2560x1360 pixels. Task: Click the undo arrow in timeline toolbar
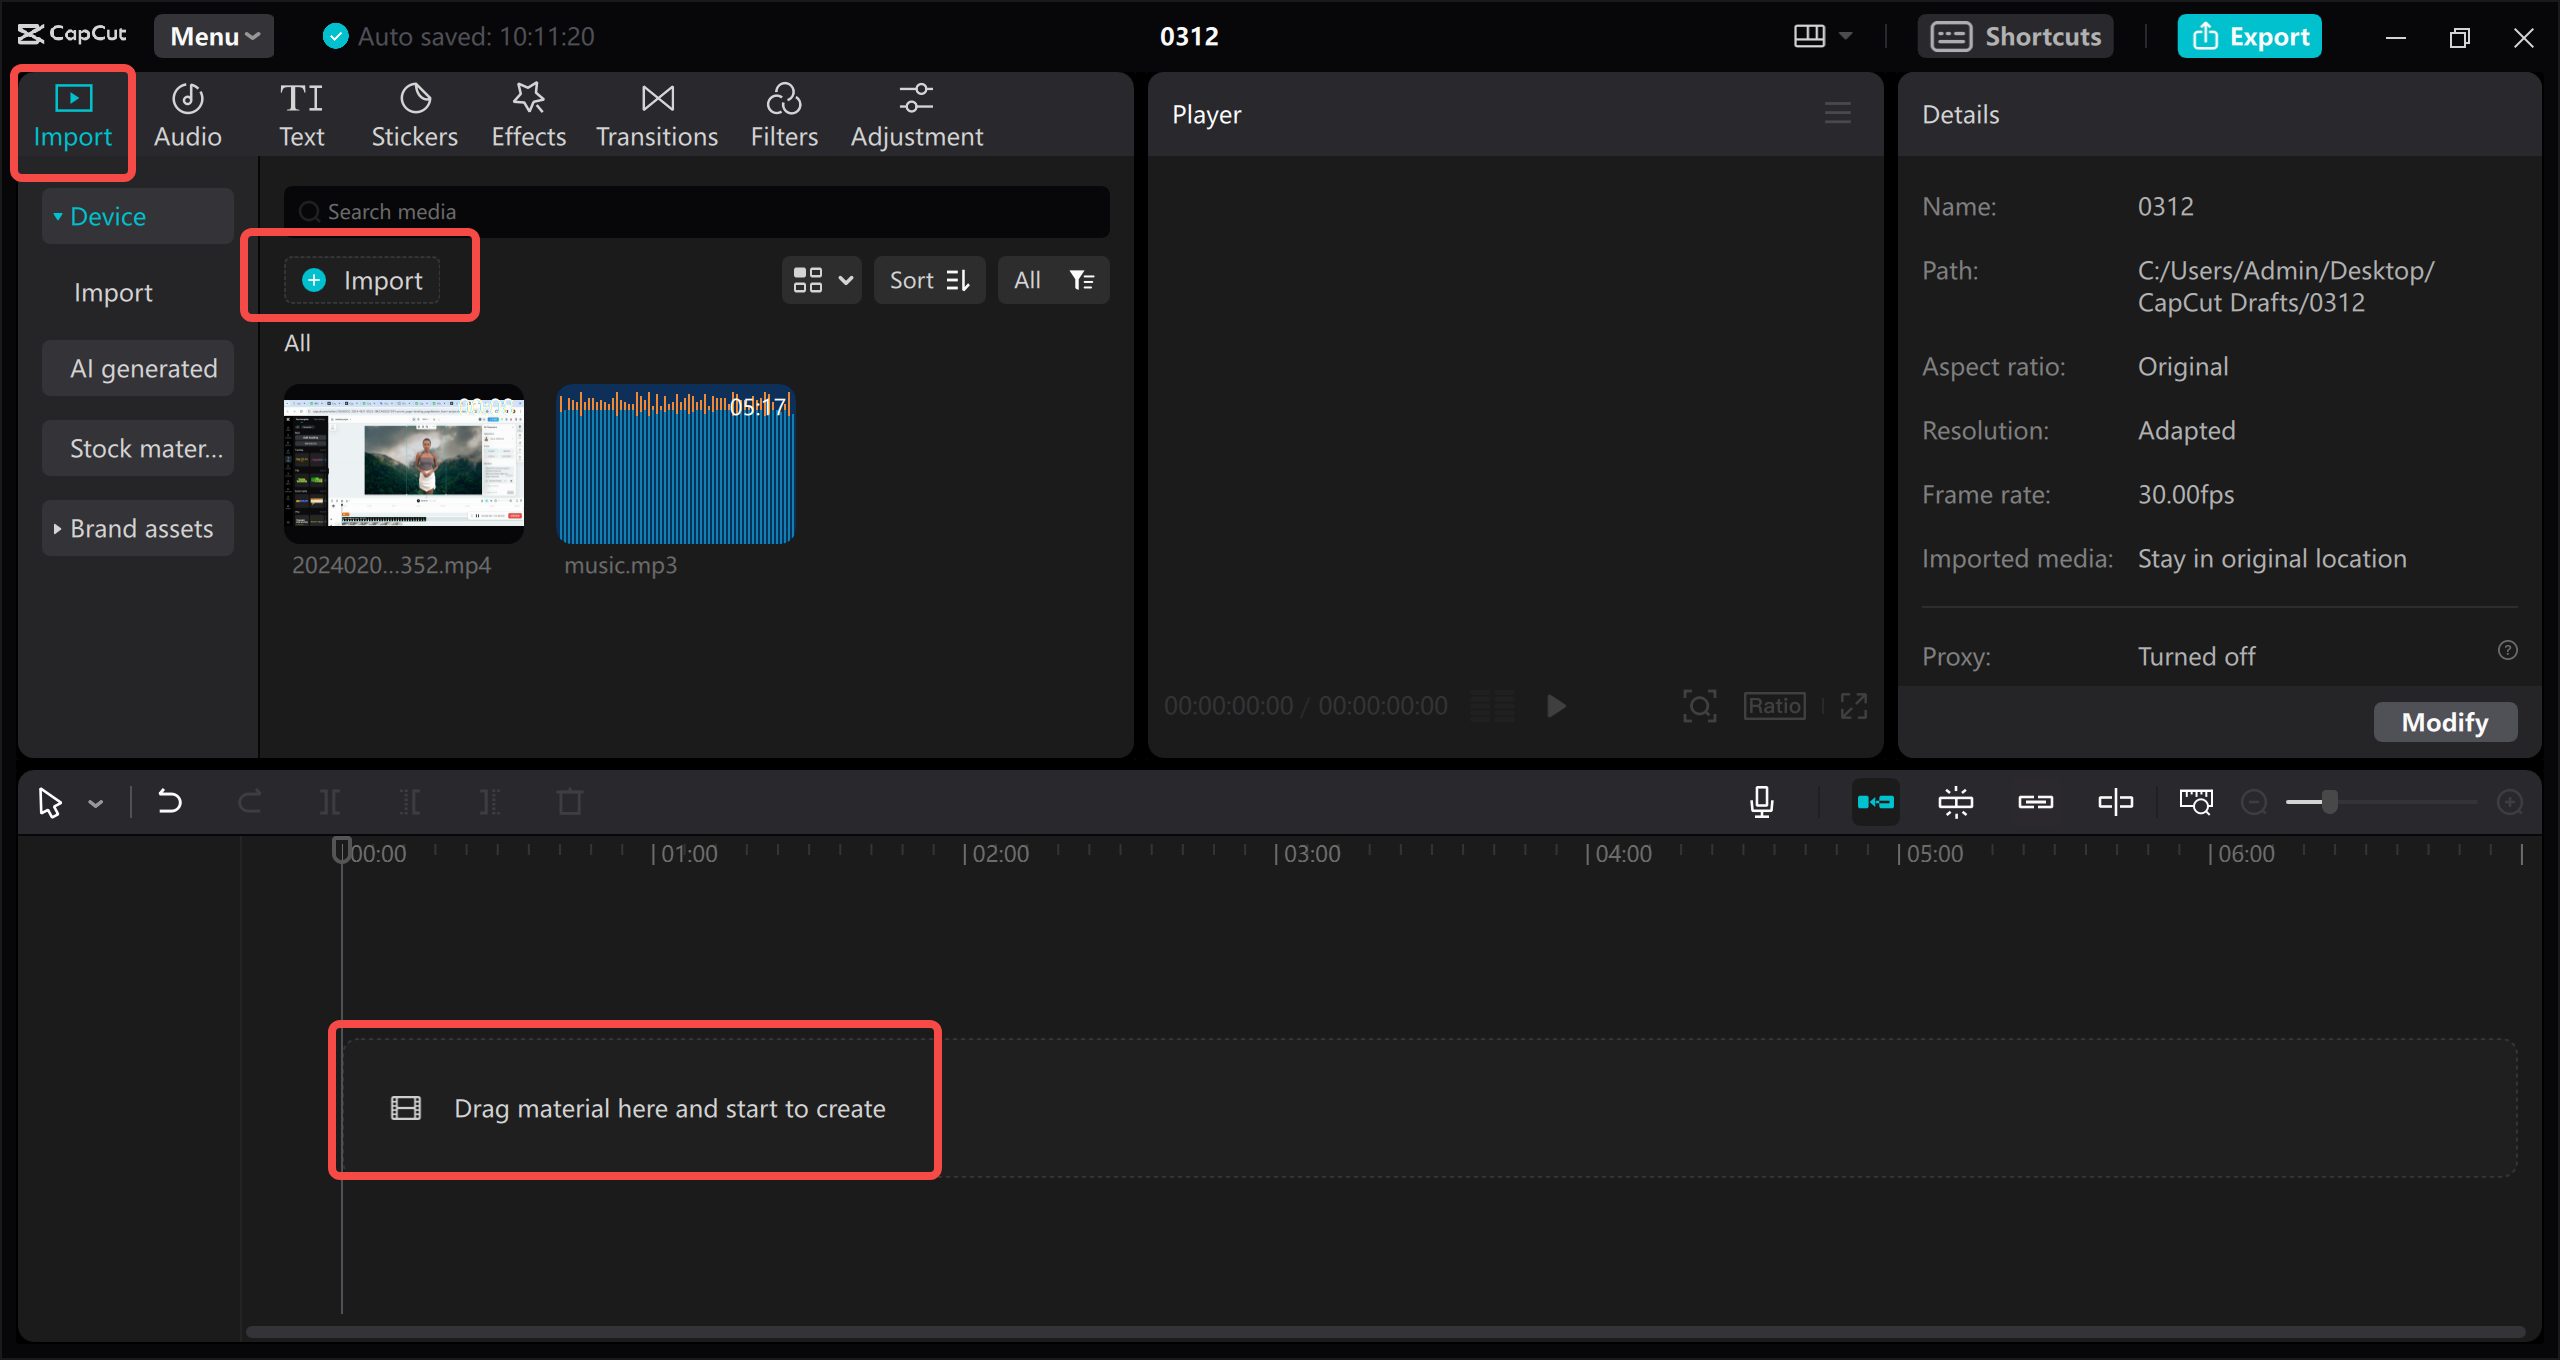pos(170,802)
